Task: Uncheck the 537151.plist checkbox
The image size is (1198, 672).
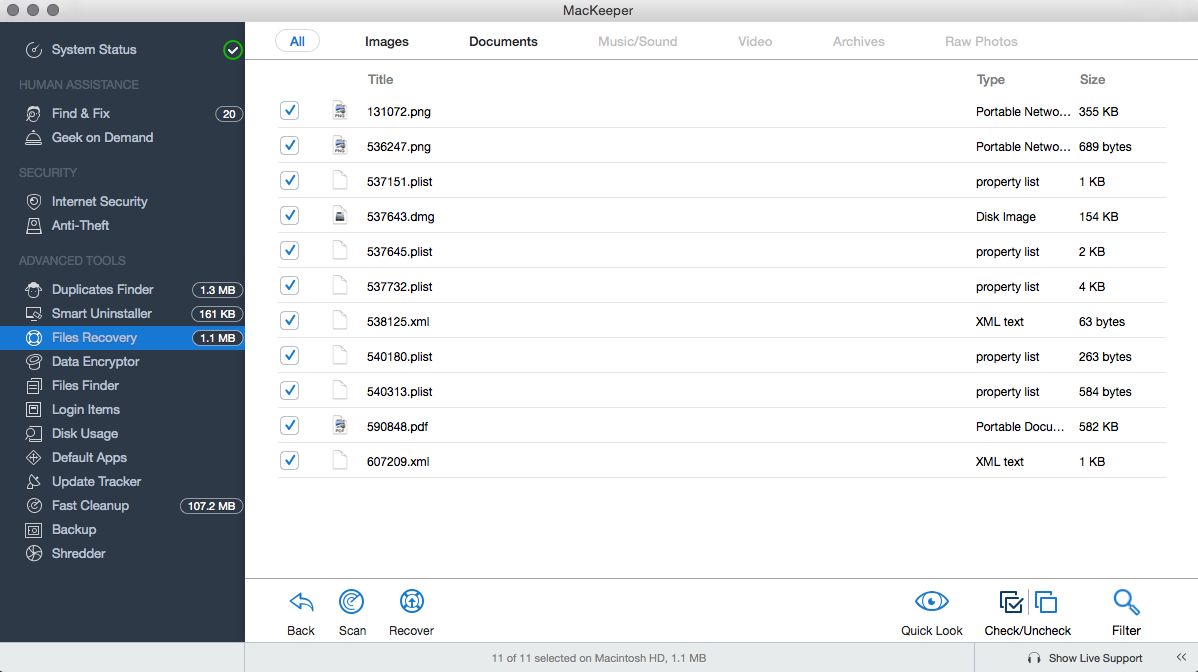Action: coord(290,181)
